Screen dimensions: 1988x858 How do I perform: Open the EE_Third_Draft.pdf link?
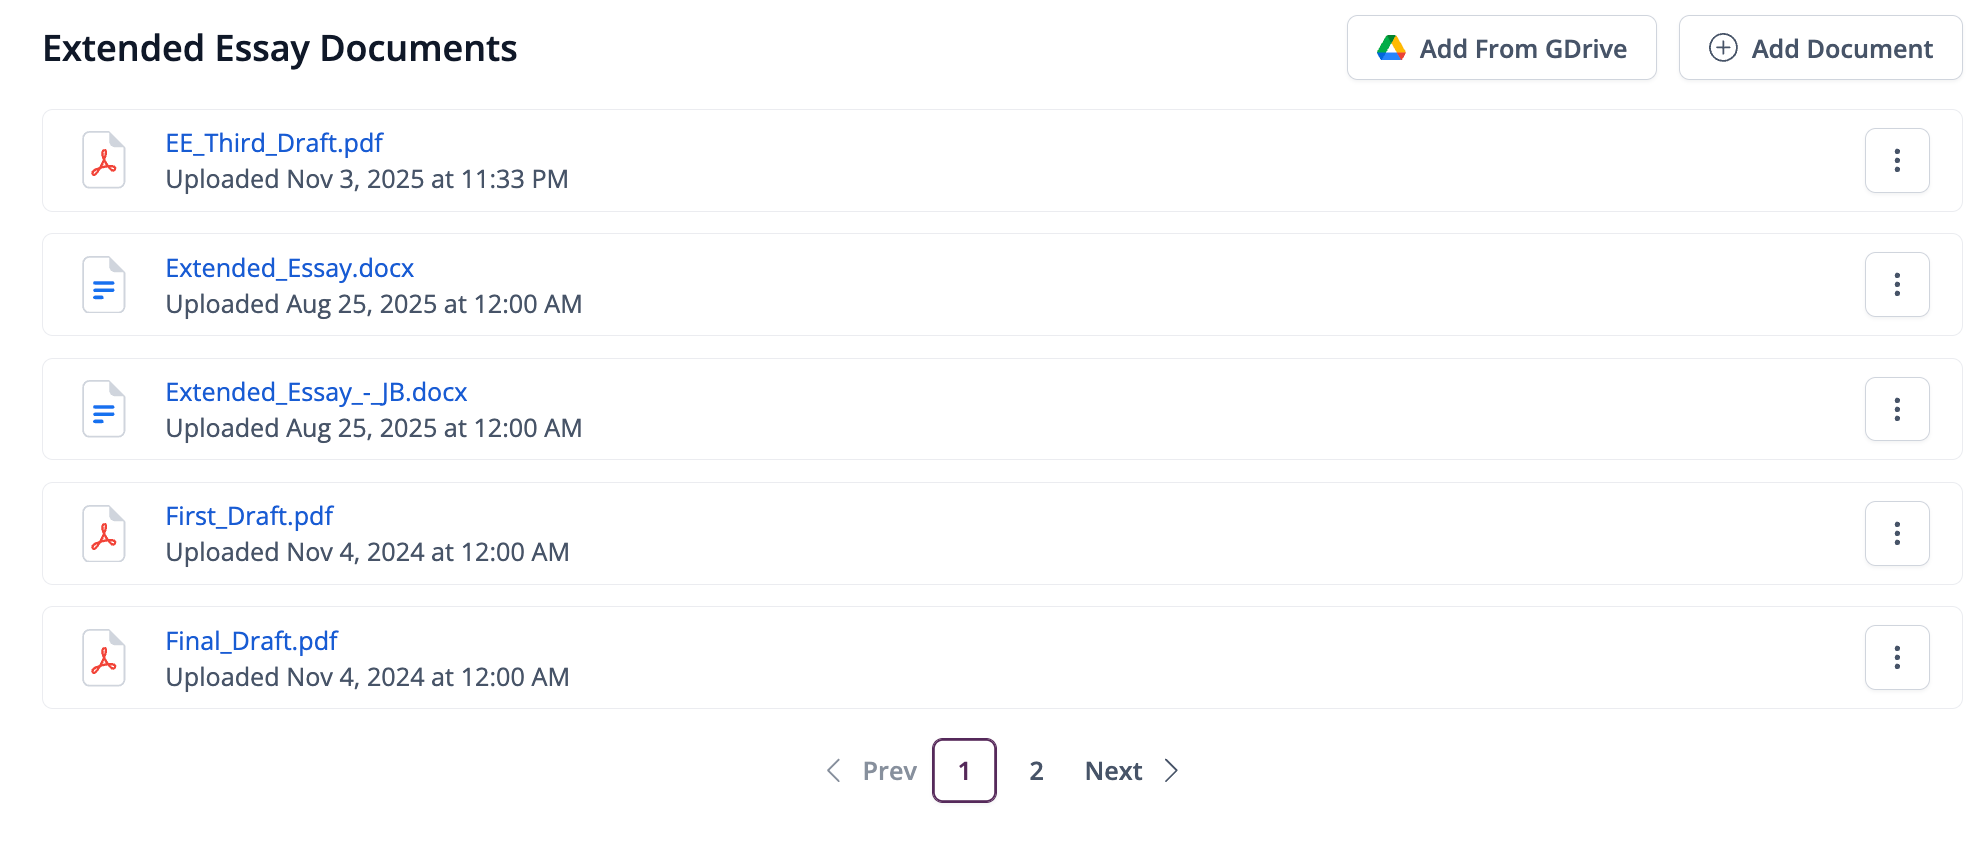pos(274,143)
